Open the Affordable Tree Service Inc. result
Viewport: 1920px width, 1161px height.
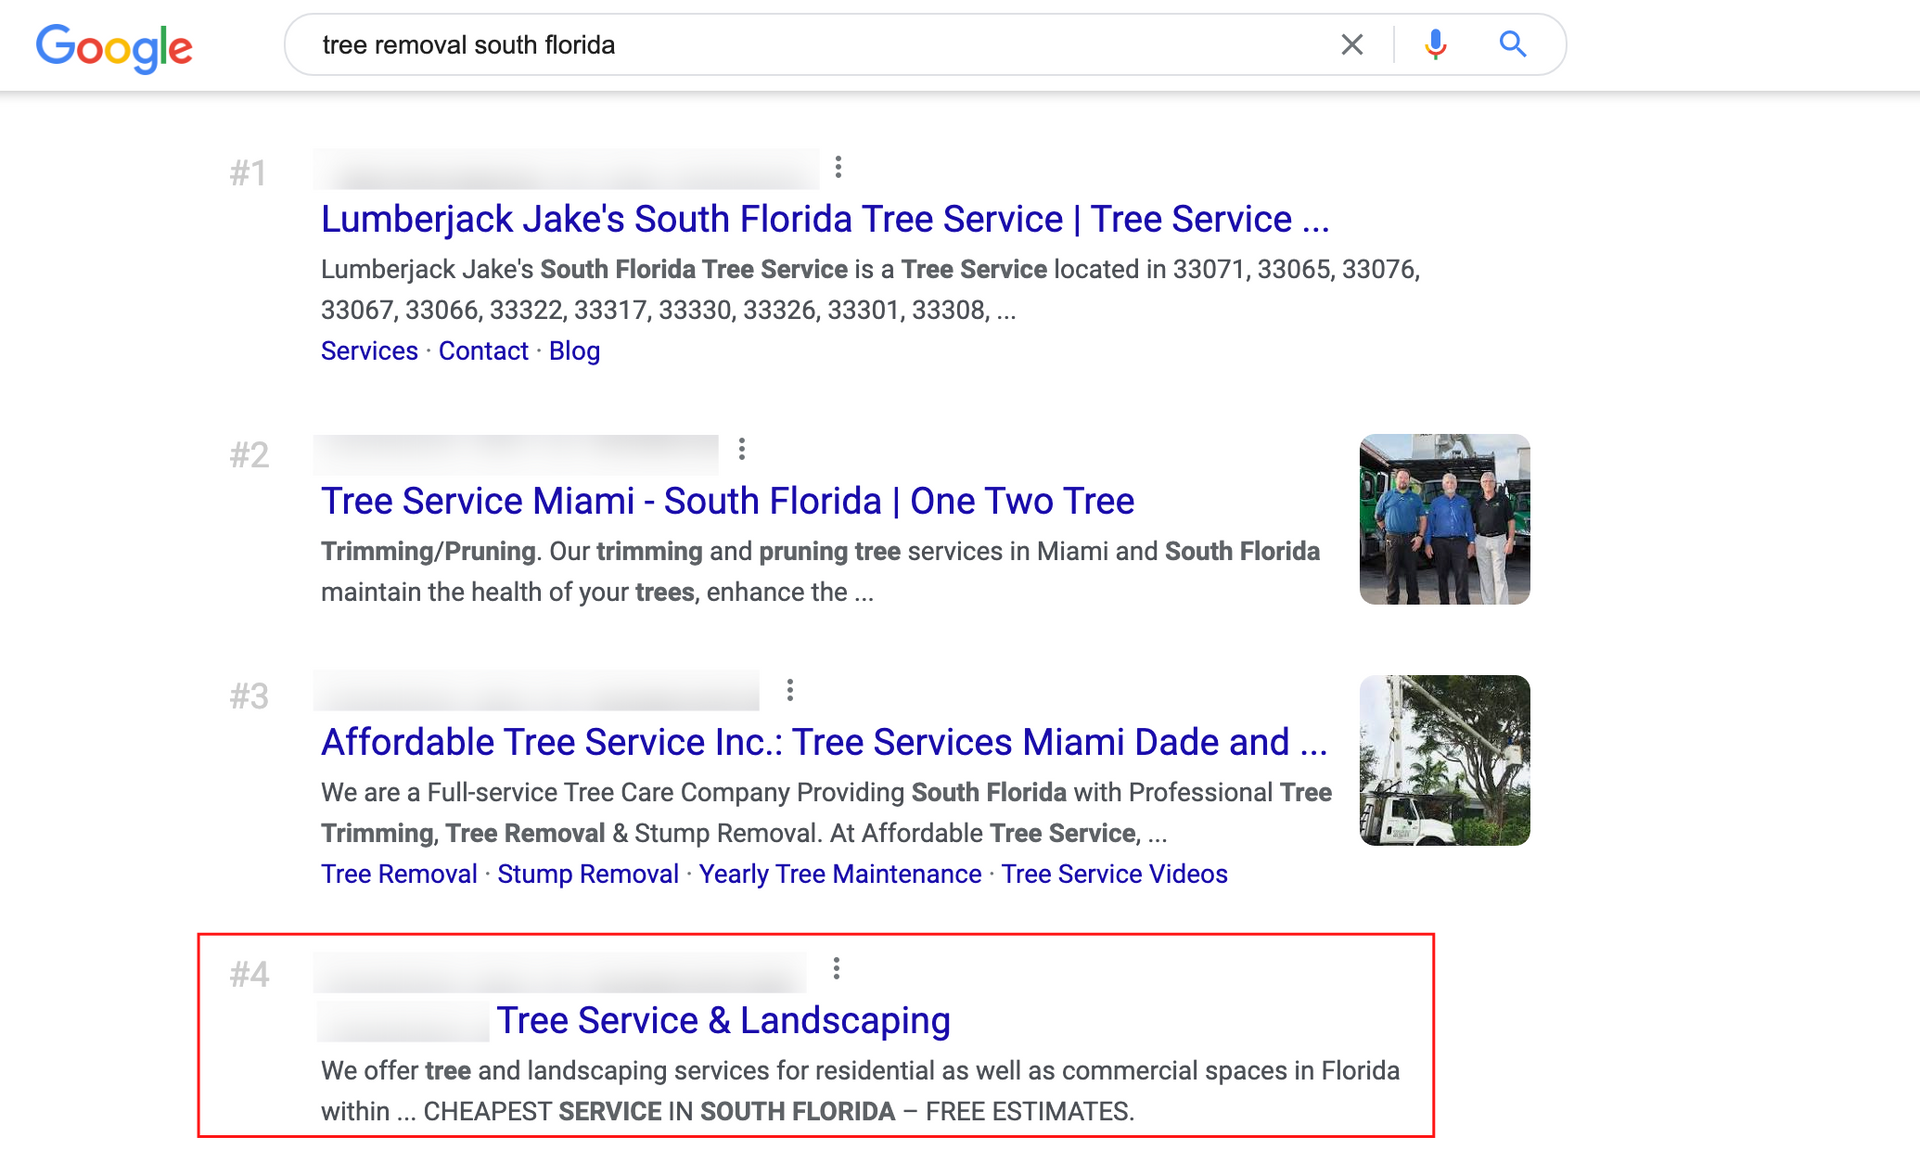click(823, 742)
